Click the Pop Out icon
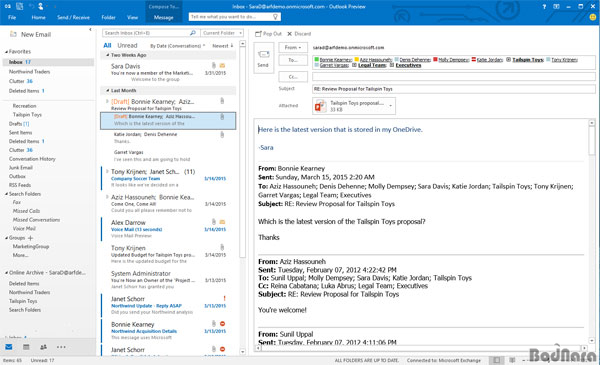This screenshot has height=365, width=600. pos(258,34)
